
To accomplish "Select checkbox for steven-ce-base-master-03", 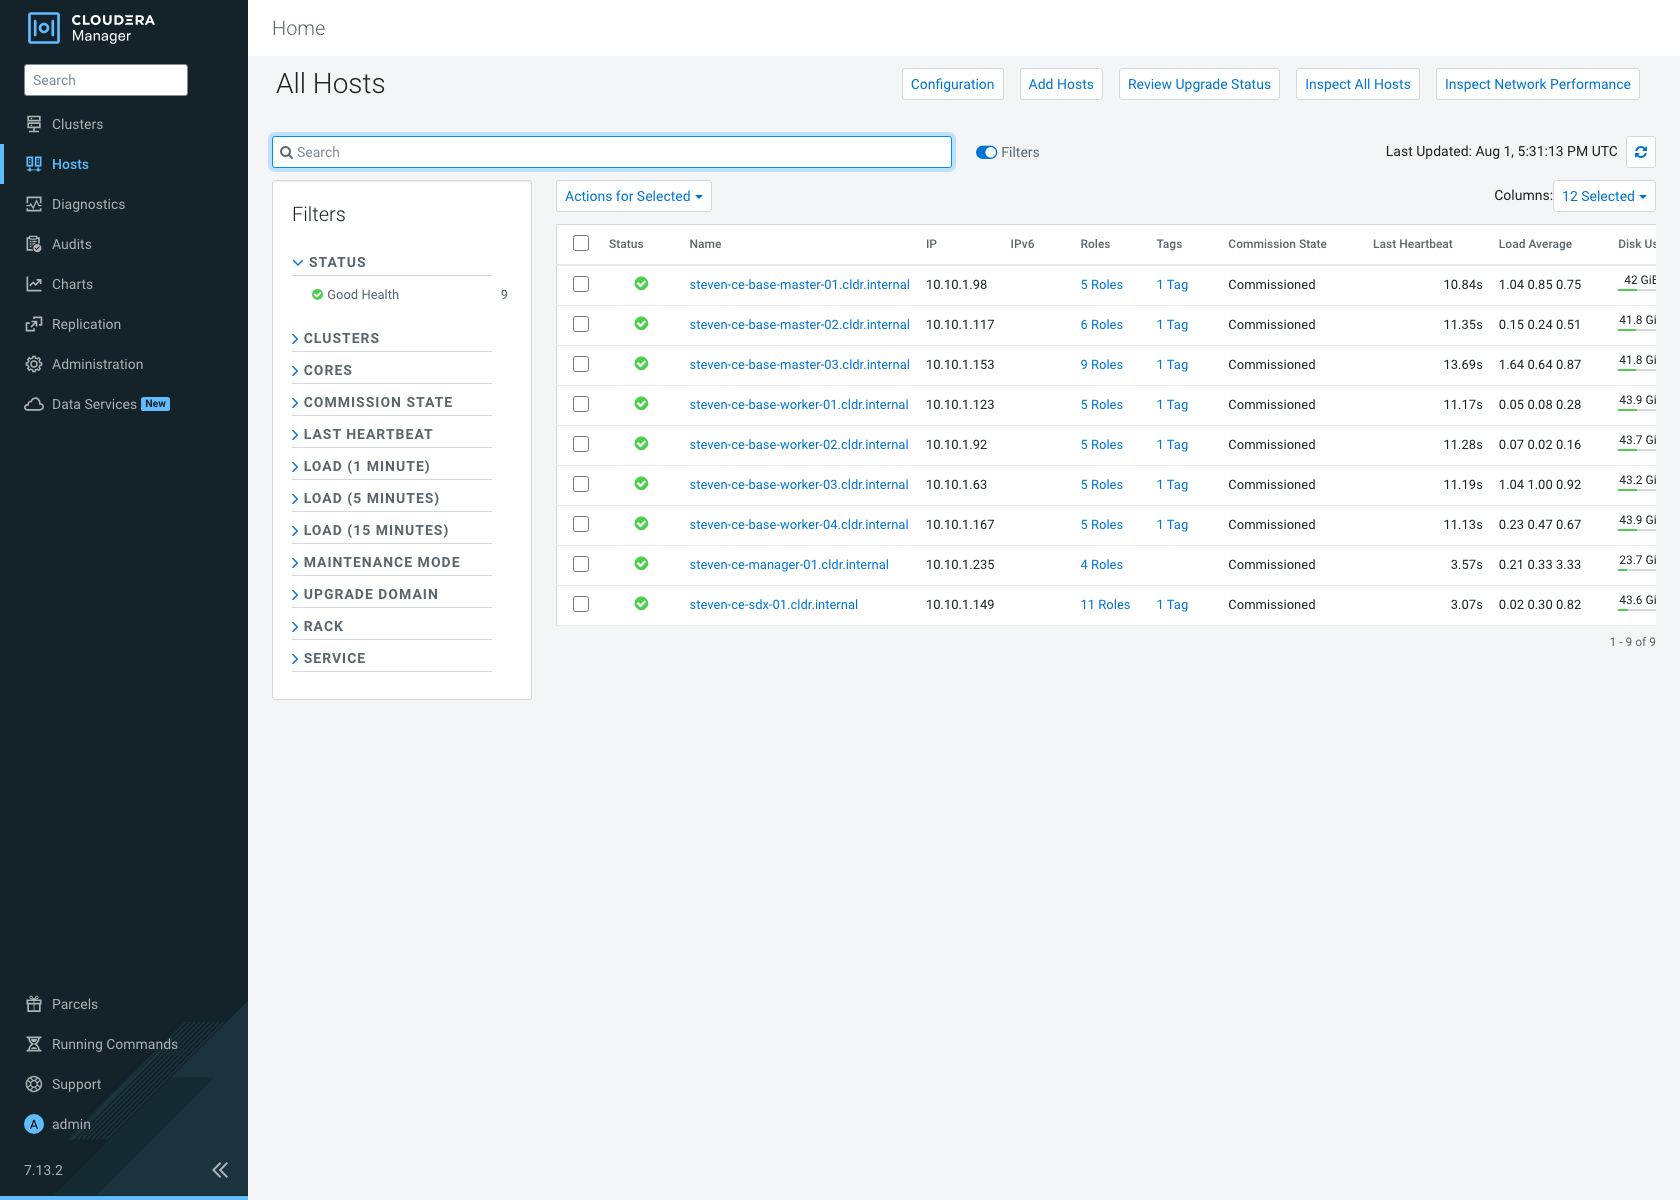I will click(x=581, y=364).
